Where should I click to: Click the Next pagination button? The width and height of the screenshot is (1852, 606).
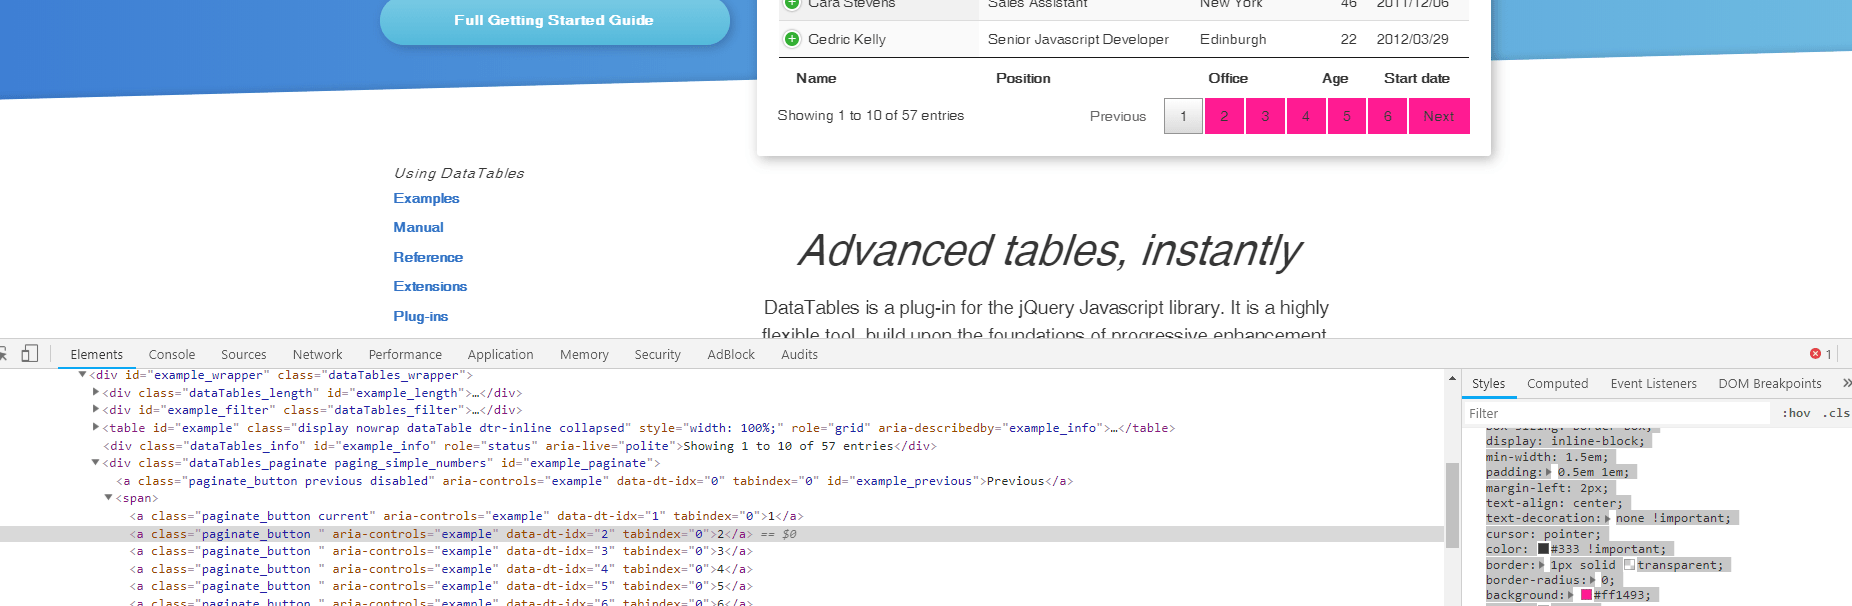[x=1439, y=116]
